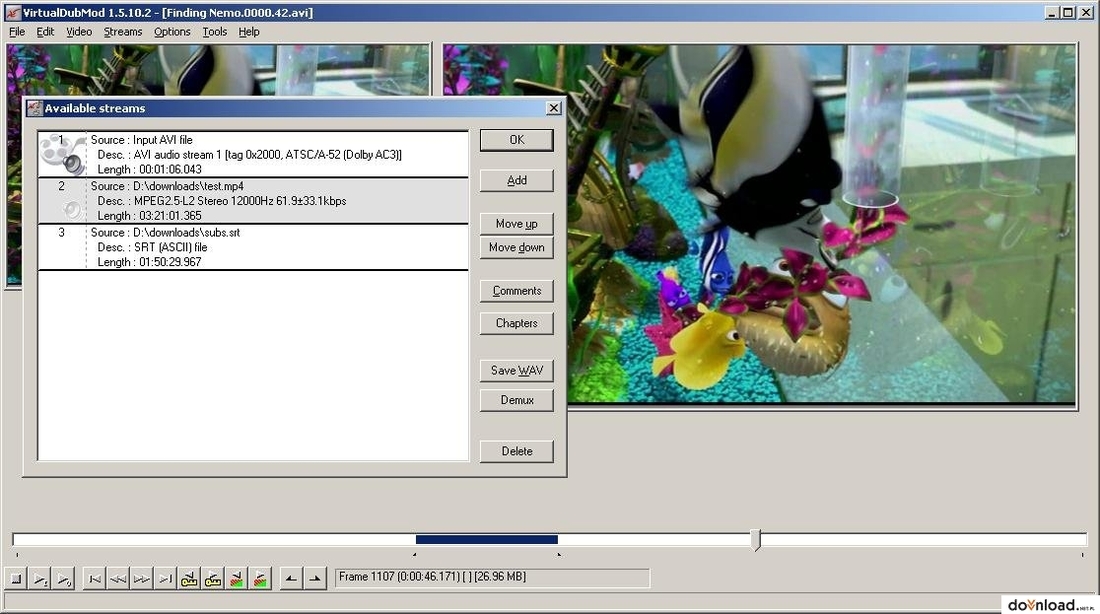Screen dimensions: 1100x614
Task: Play the input video preview
Action: pyautogui.click(x=40, y=579)
